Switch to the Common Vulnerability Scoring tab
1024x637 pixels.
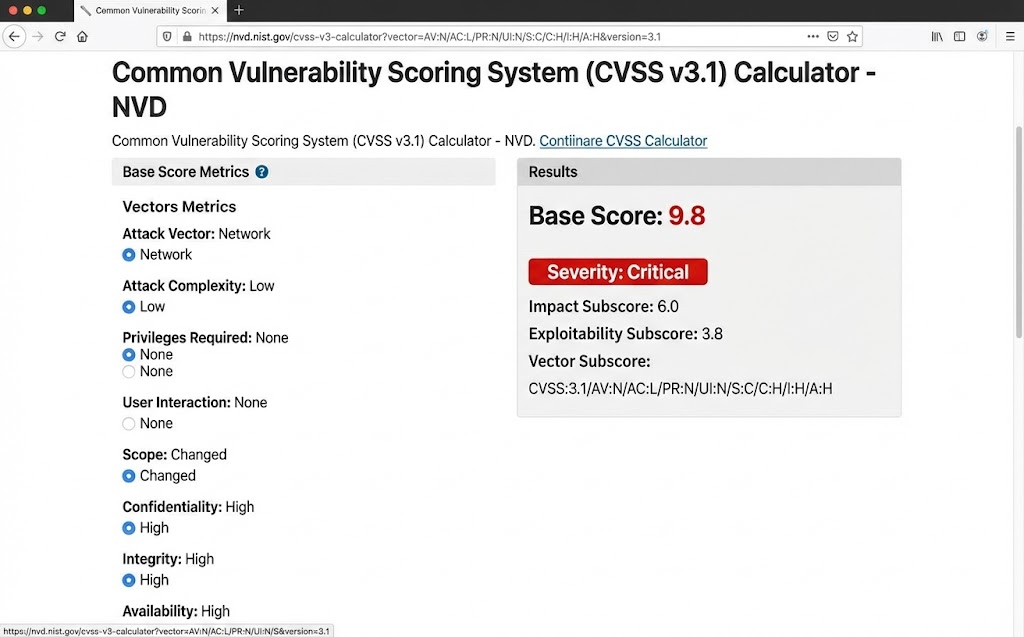point(150,11)
